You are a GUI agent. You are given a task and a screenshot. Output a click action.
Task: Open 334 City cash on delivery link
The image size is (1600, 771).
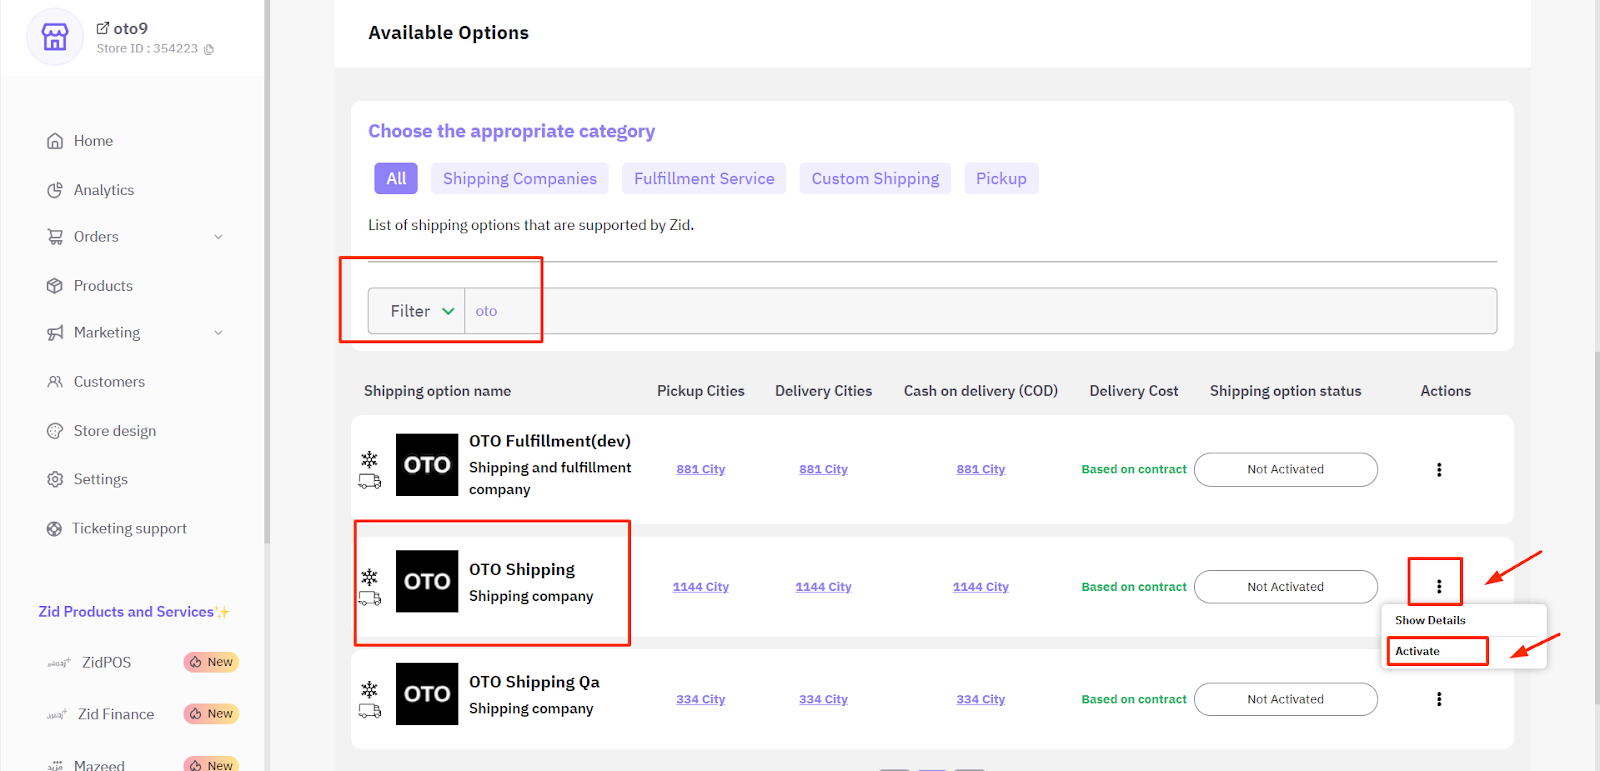click(x=980, y=699)
